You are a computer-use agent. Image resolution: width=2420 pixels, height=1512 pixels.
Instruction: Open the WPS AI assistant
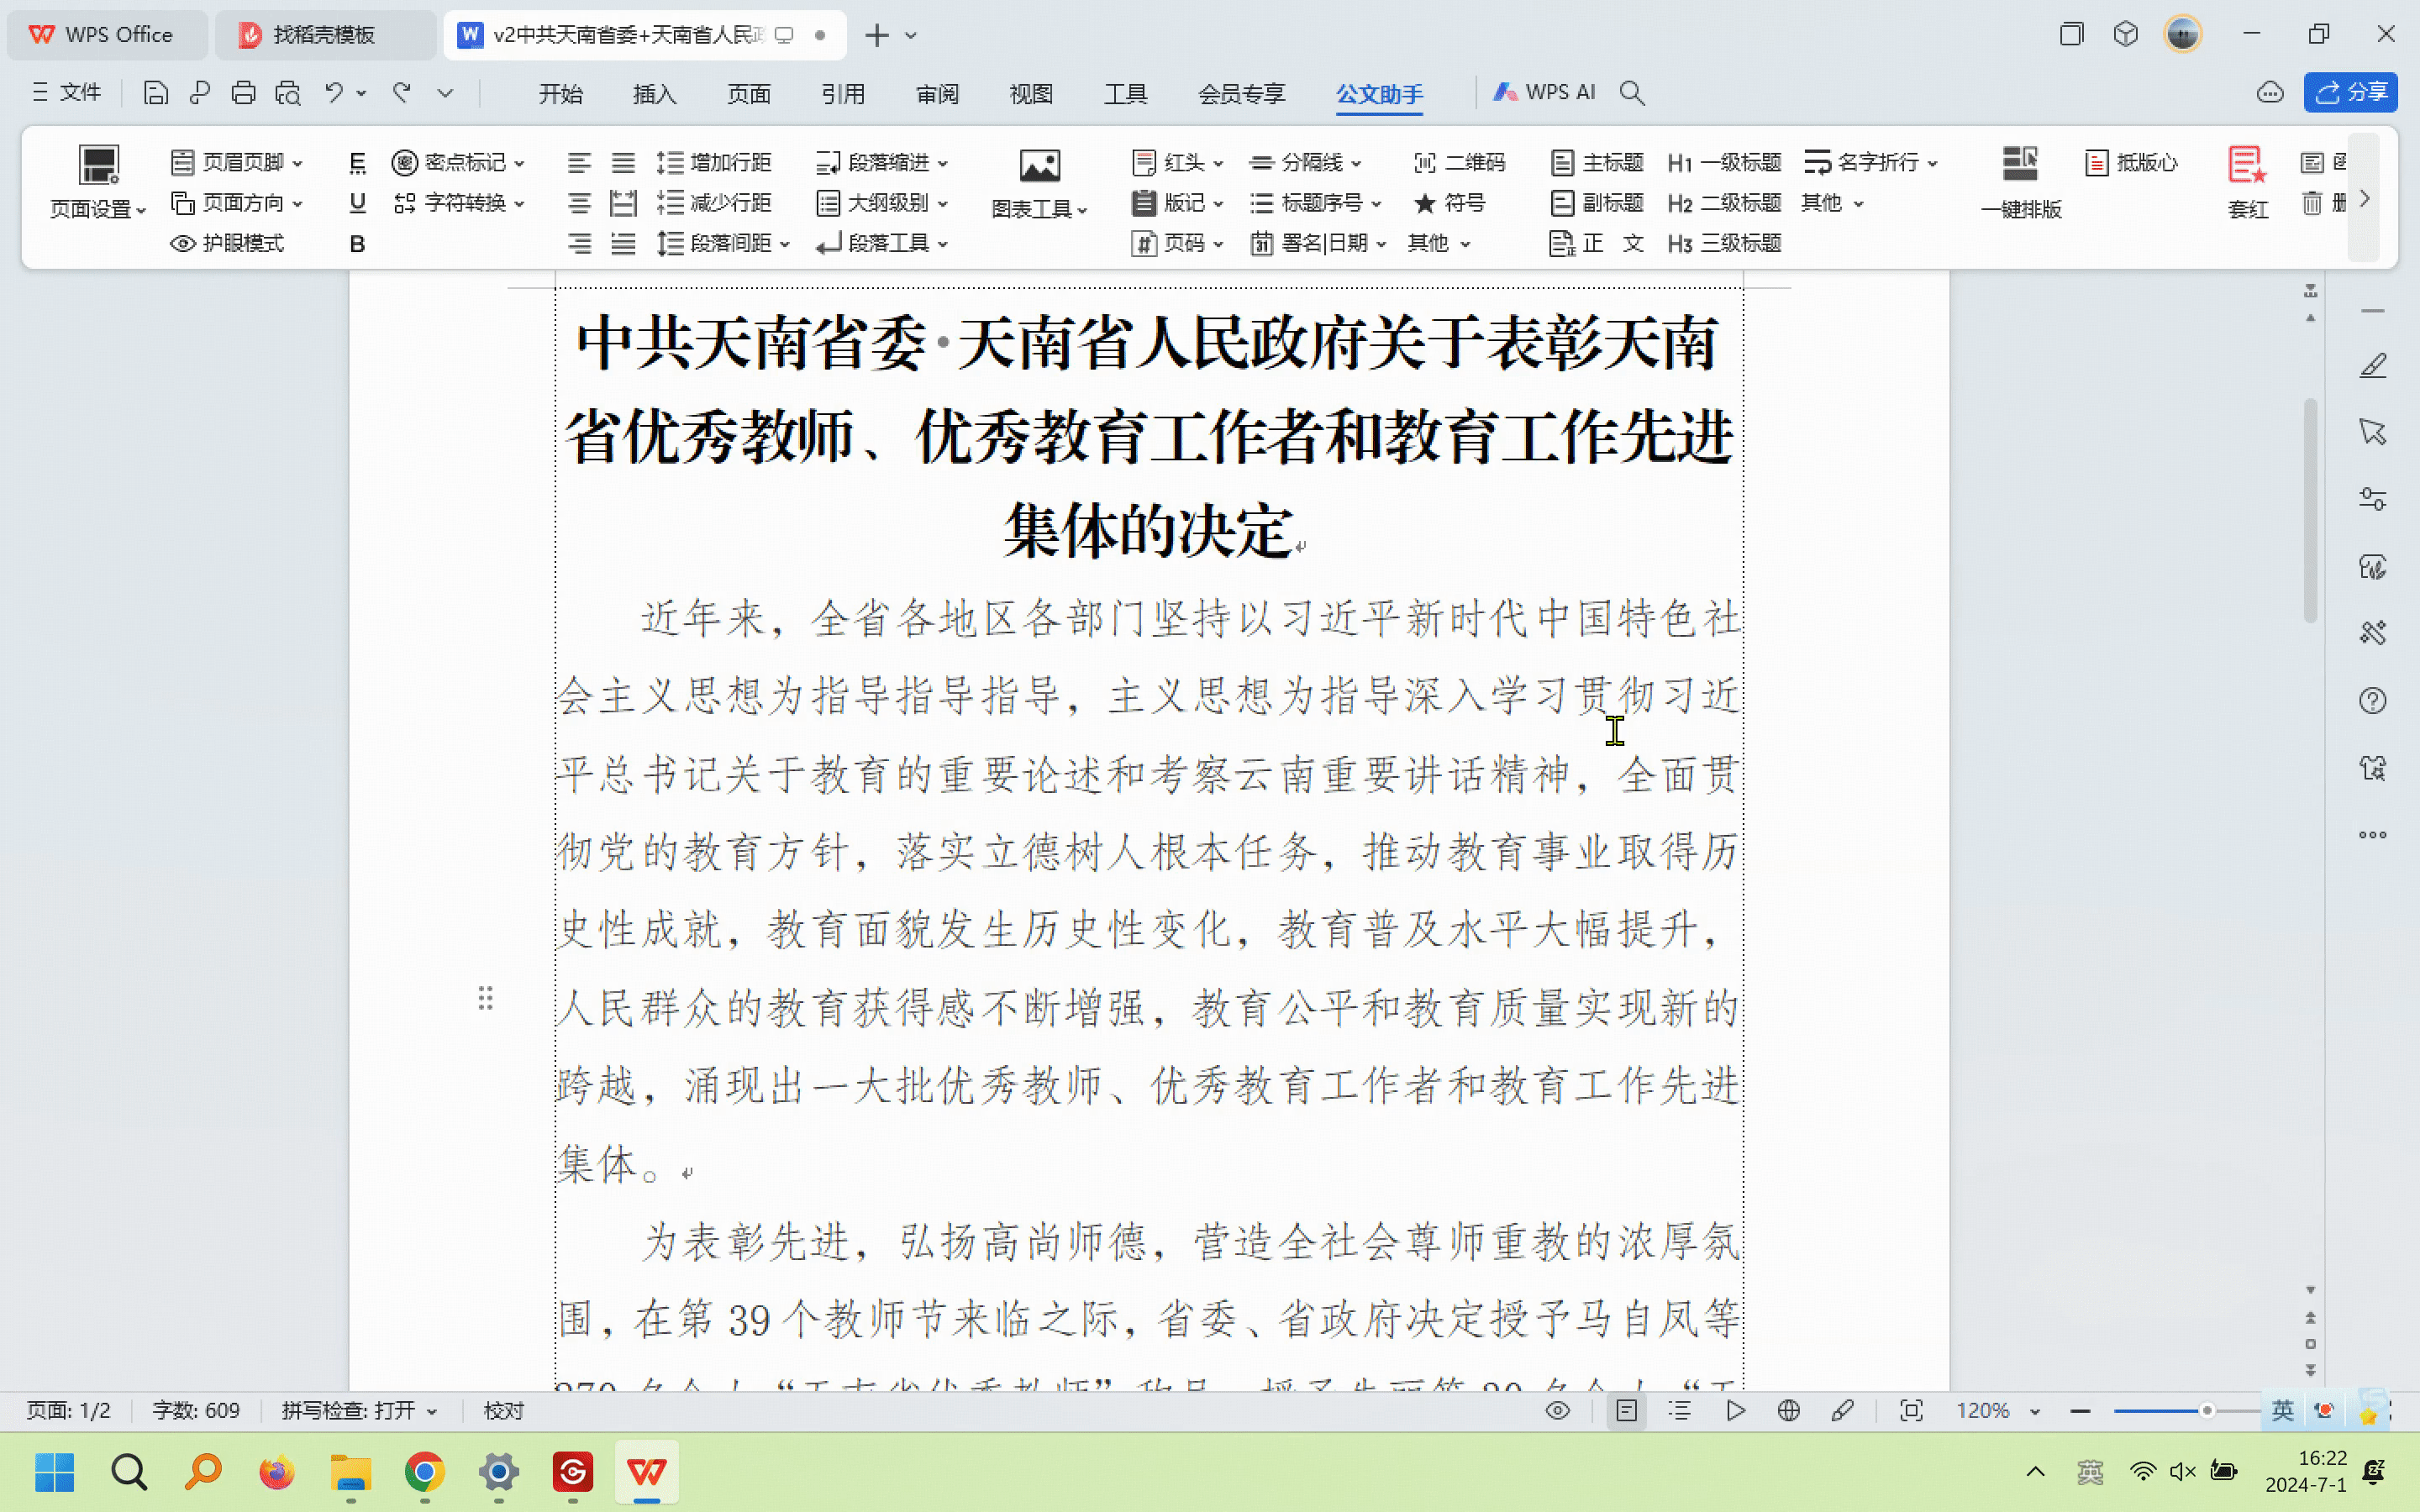[x=1545, y=92]
